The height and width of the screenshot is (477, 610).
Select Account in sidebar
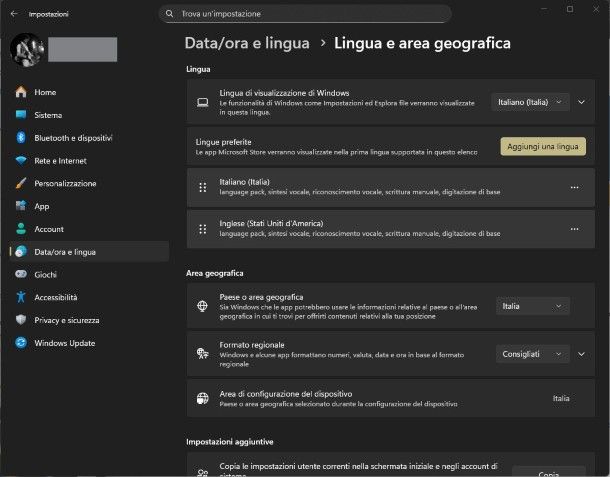[89, 229]
